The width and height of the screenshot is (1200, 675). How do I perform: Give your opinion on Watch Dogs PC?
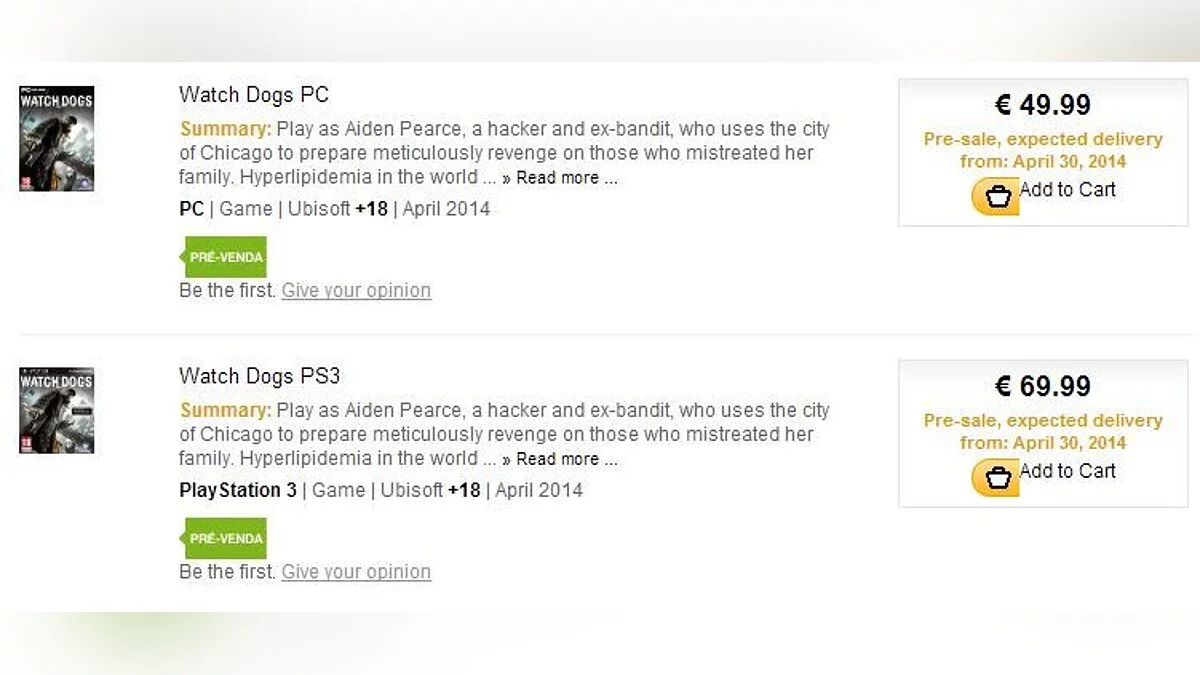tap(356, 290)
